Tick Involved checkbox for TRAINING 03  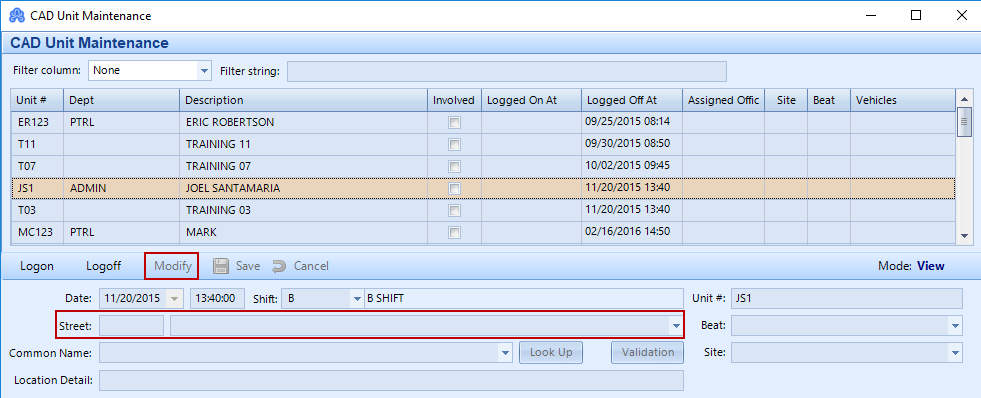(x=455, y=210)
